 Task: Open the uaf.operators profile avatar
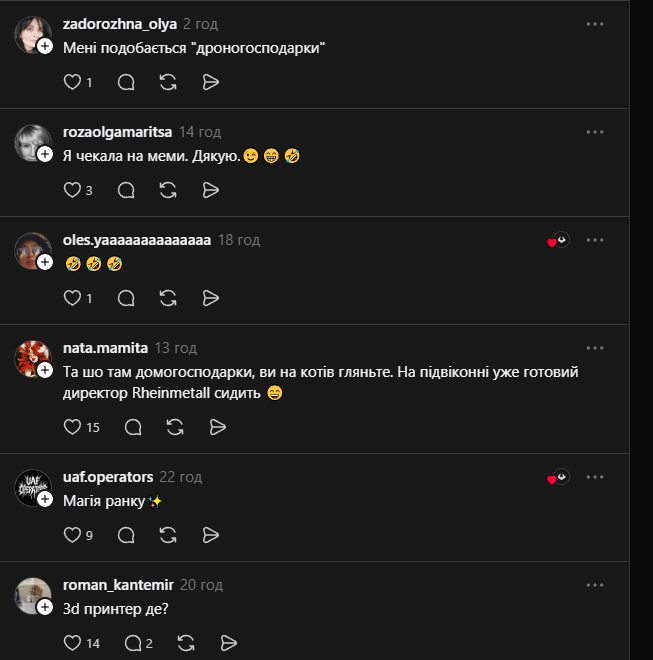click(32, 487)
